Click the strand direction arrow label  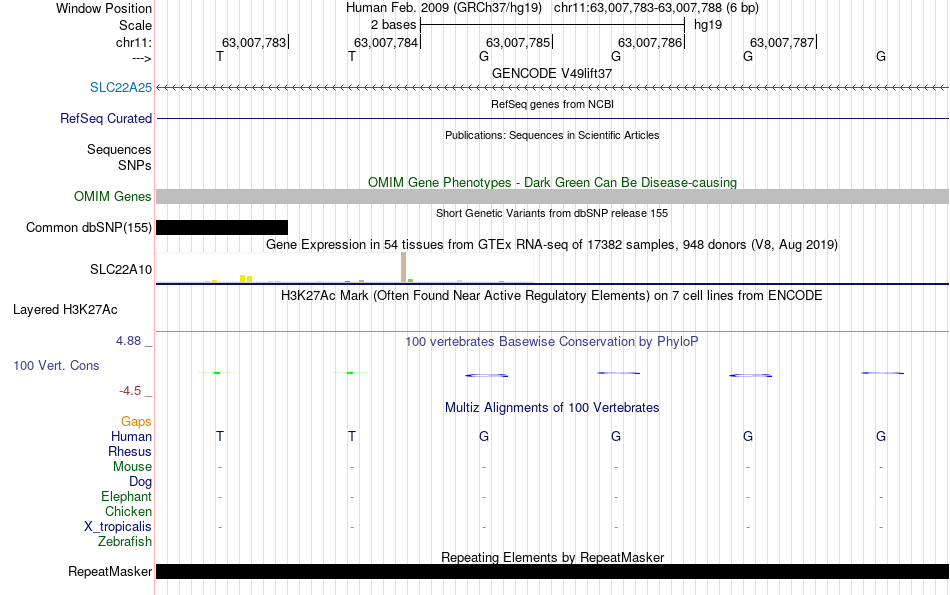141,58
